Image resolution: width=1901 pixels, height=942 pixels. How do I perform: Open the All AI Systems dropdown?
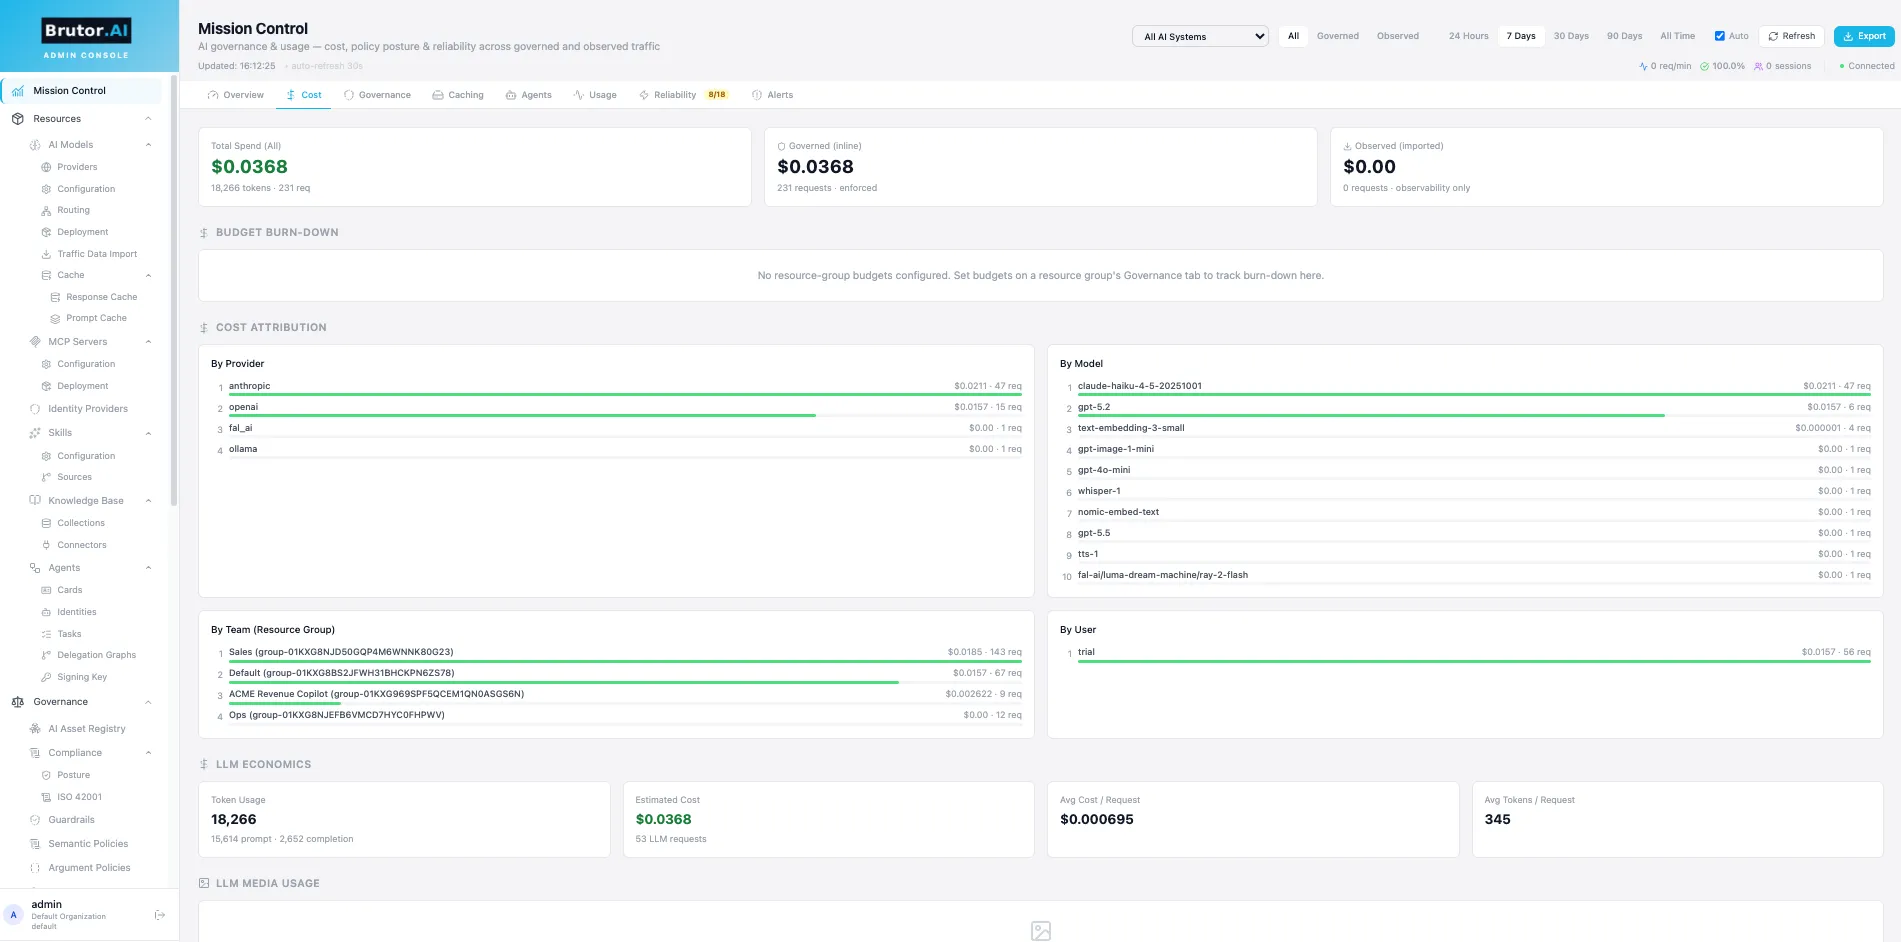point(1200,36)
